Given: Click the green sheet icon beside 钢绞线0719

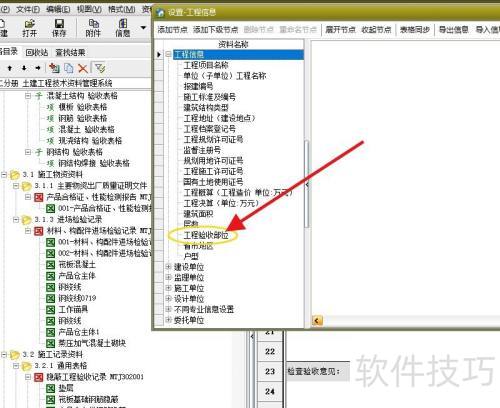Looking at the screenshot, I should pyautogui.click(x=50, y=298).
